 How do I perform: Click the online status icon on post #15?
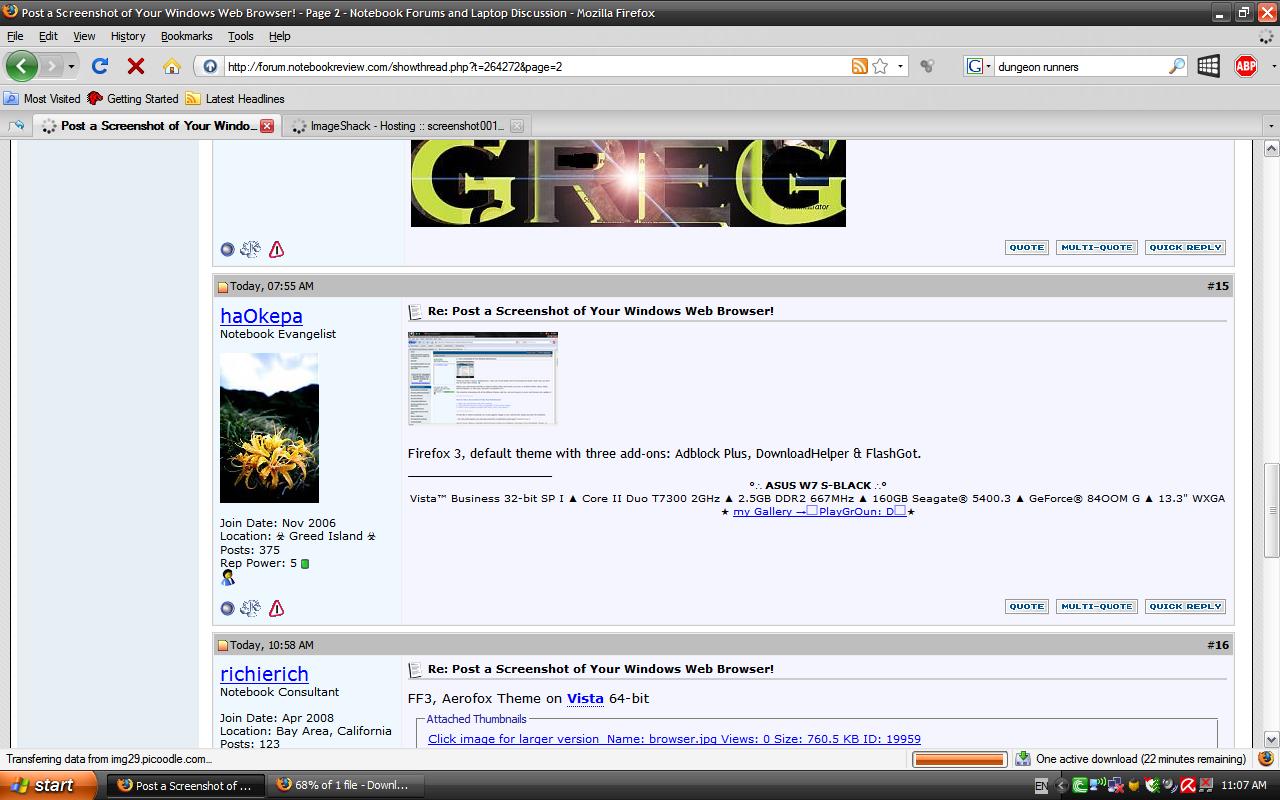[x=227, y=608]
